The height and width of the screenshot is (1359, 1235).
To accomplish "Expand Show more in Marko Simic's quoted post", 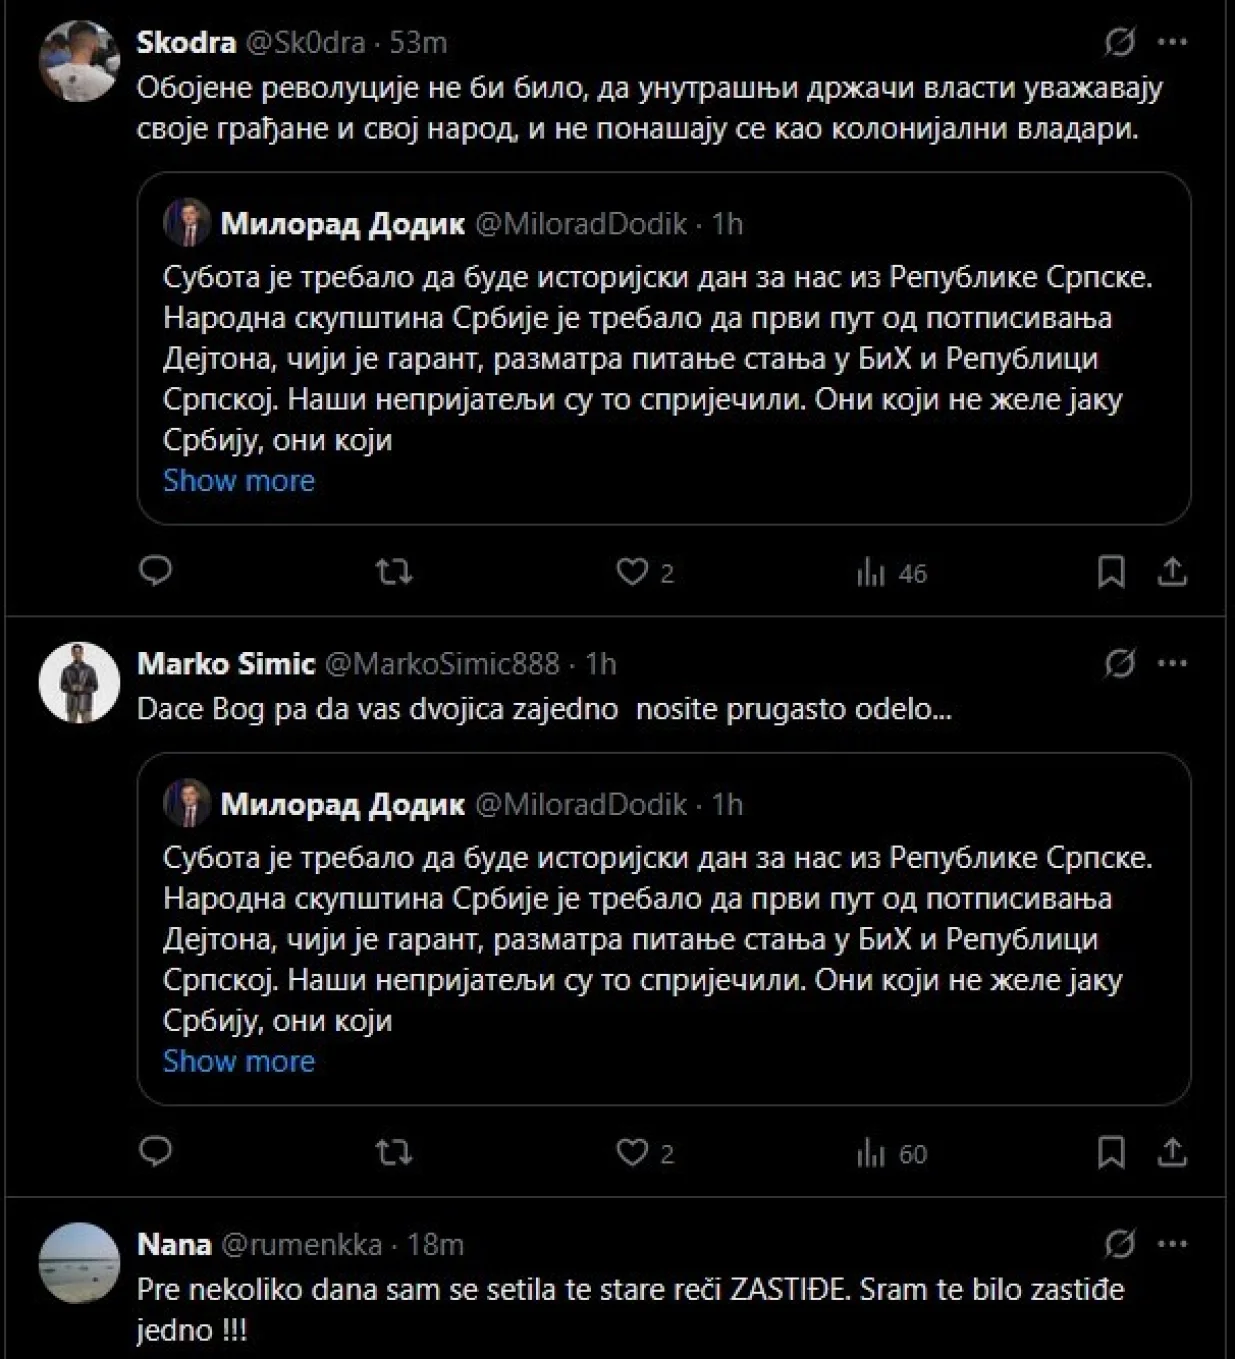I will (239, 1062).
